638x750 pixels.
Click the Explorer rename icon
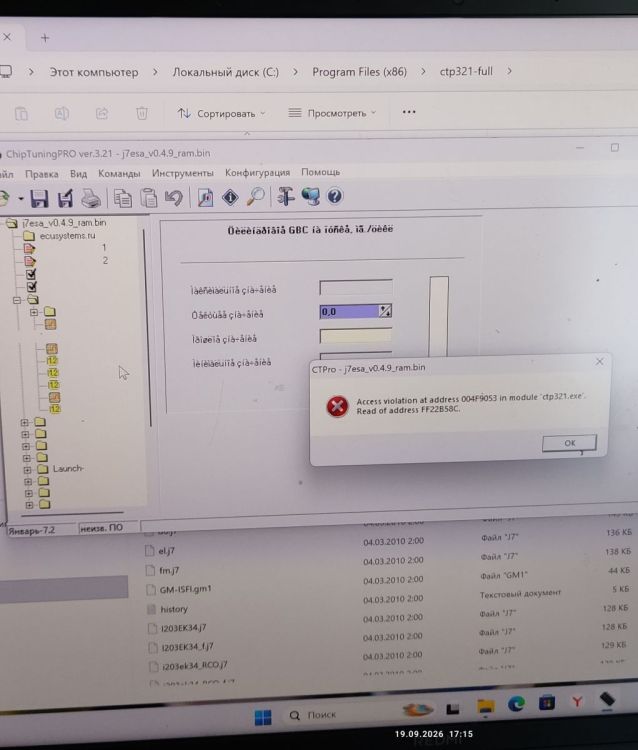pyautogui.click(x=61, y=113)
